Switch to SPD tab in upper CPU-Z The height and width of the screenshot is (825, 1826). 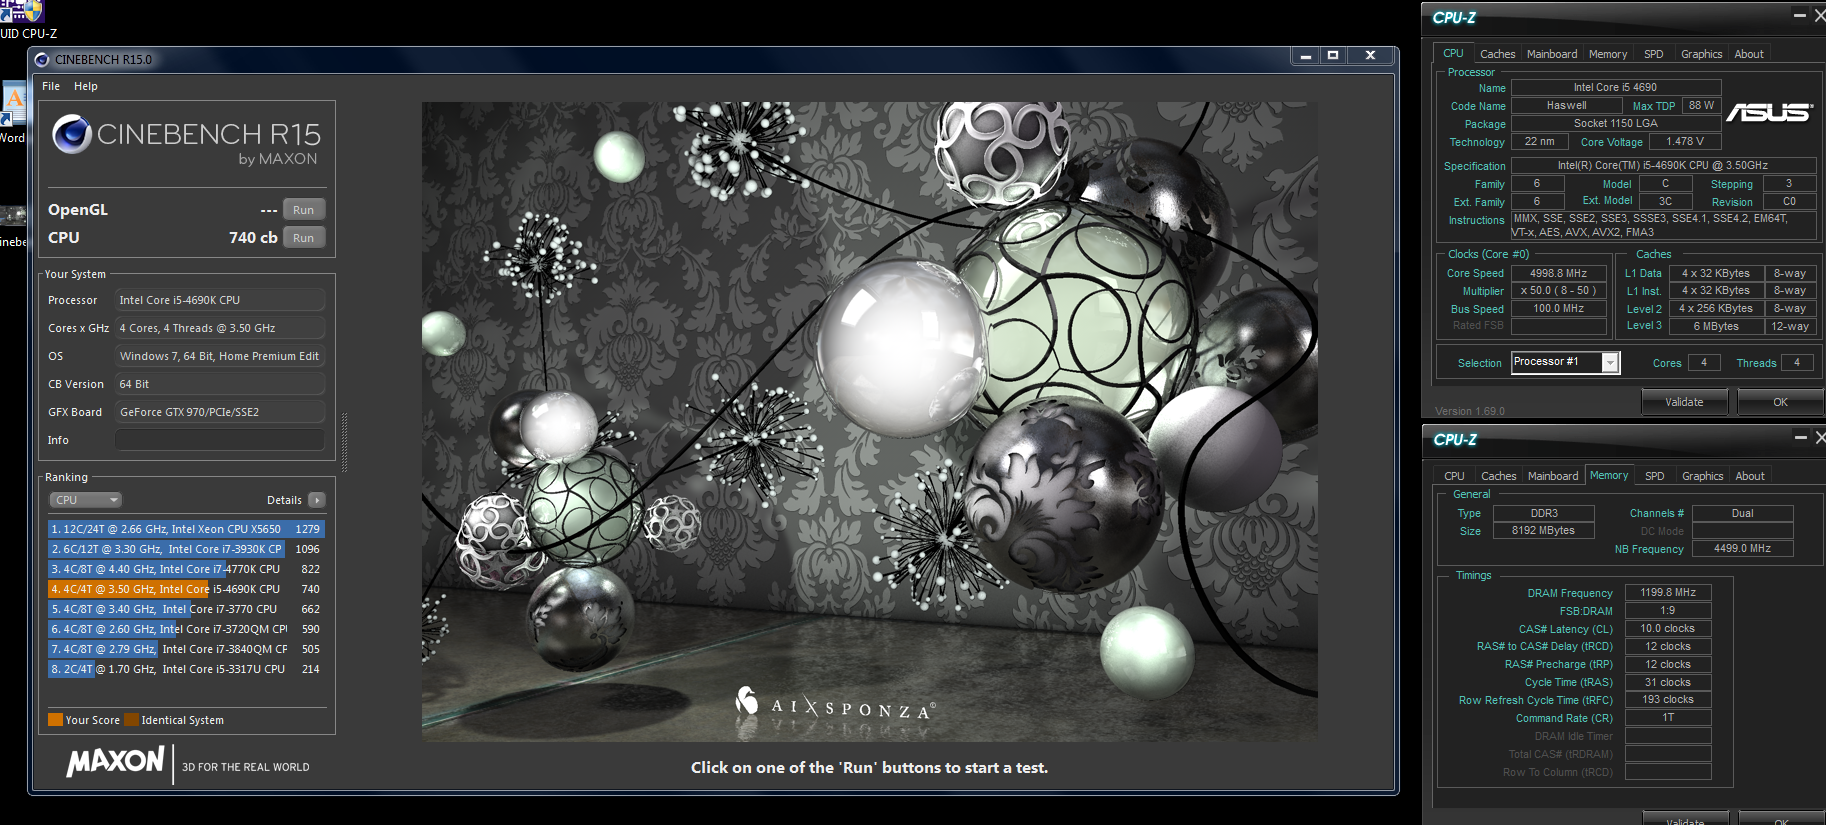click(x=1654, y=54)
